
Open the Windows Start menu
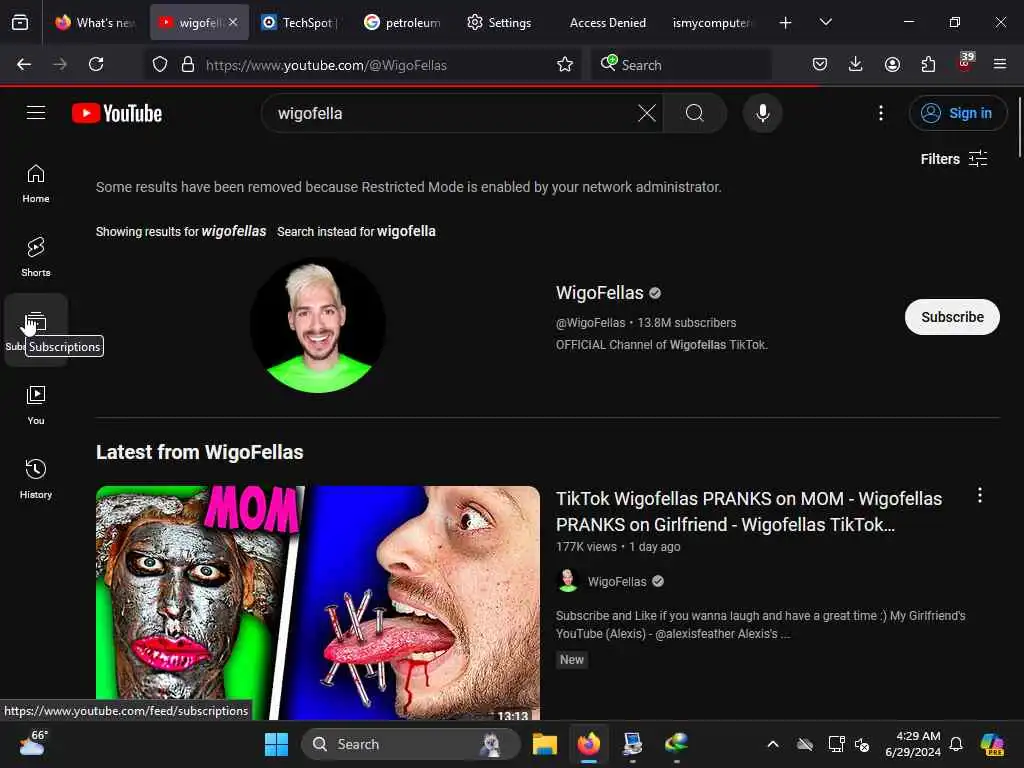pos(276,744)
